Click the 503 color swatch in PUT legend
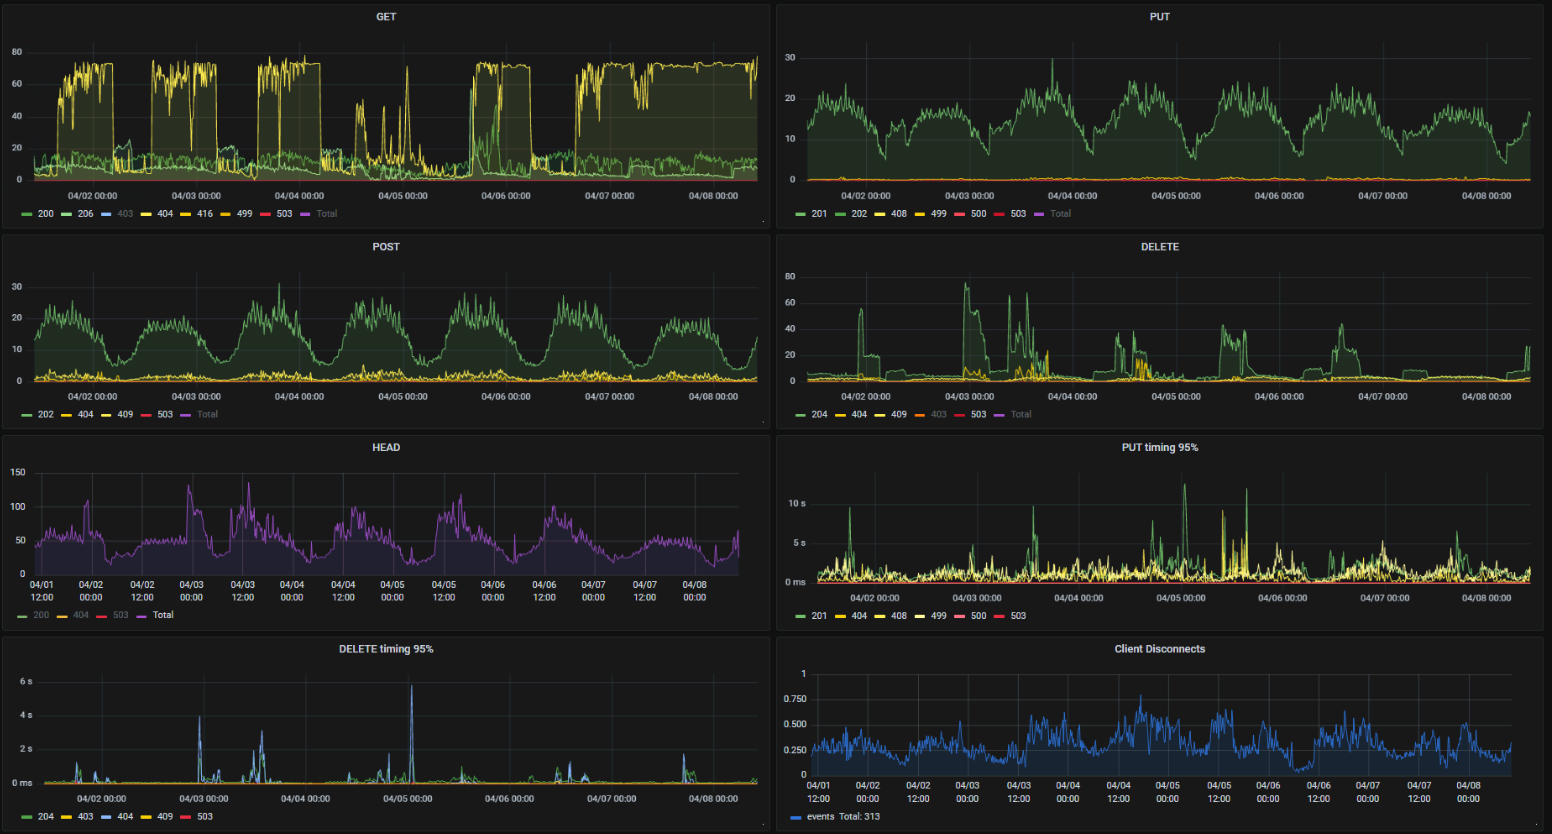1552x834 pixels. pos(999,214)
